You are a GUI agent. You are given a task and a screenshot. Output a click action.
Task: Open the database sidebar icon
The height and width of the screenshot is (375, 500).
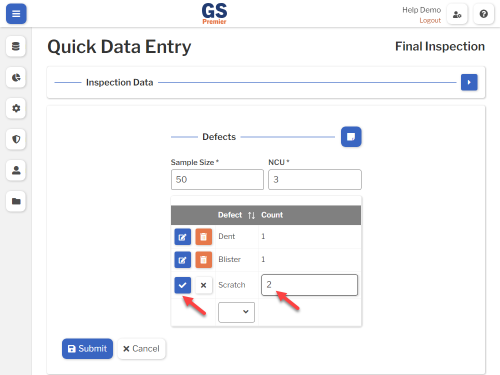16,46
